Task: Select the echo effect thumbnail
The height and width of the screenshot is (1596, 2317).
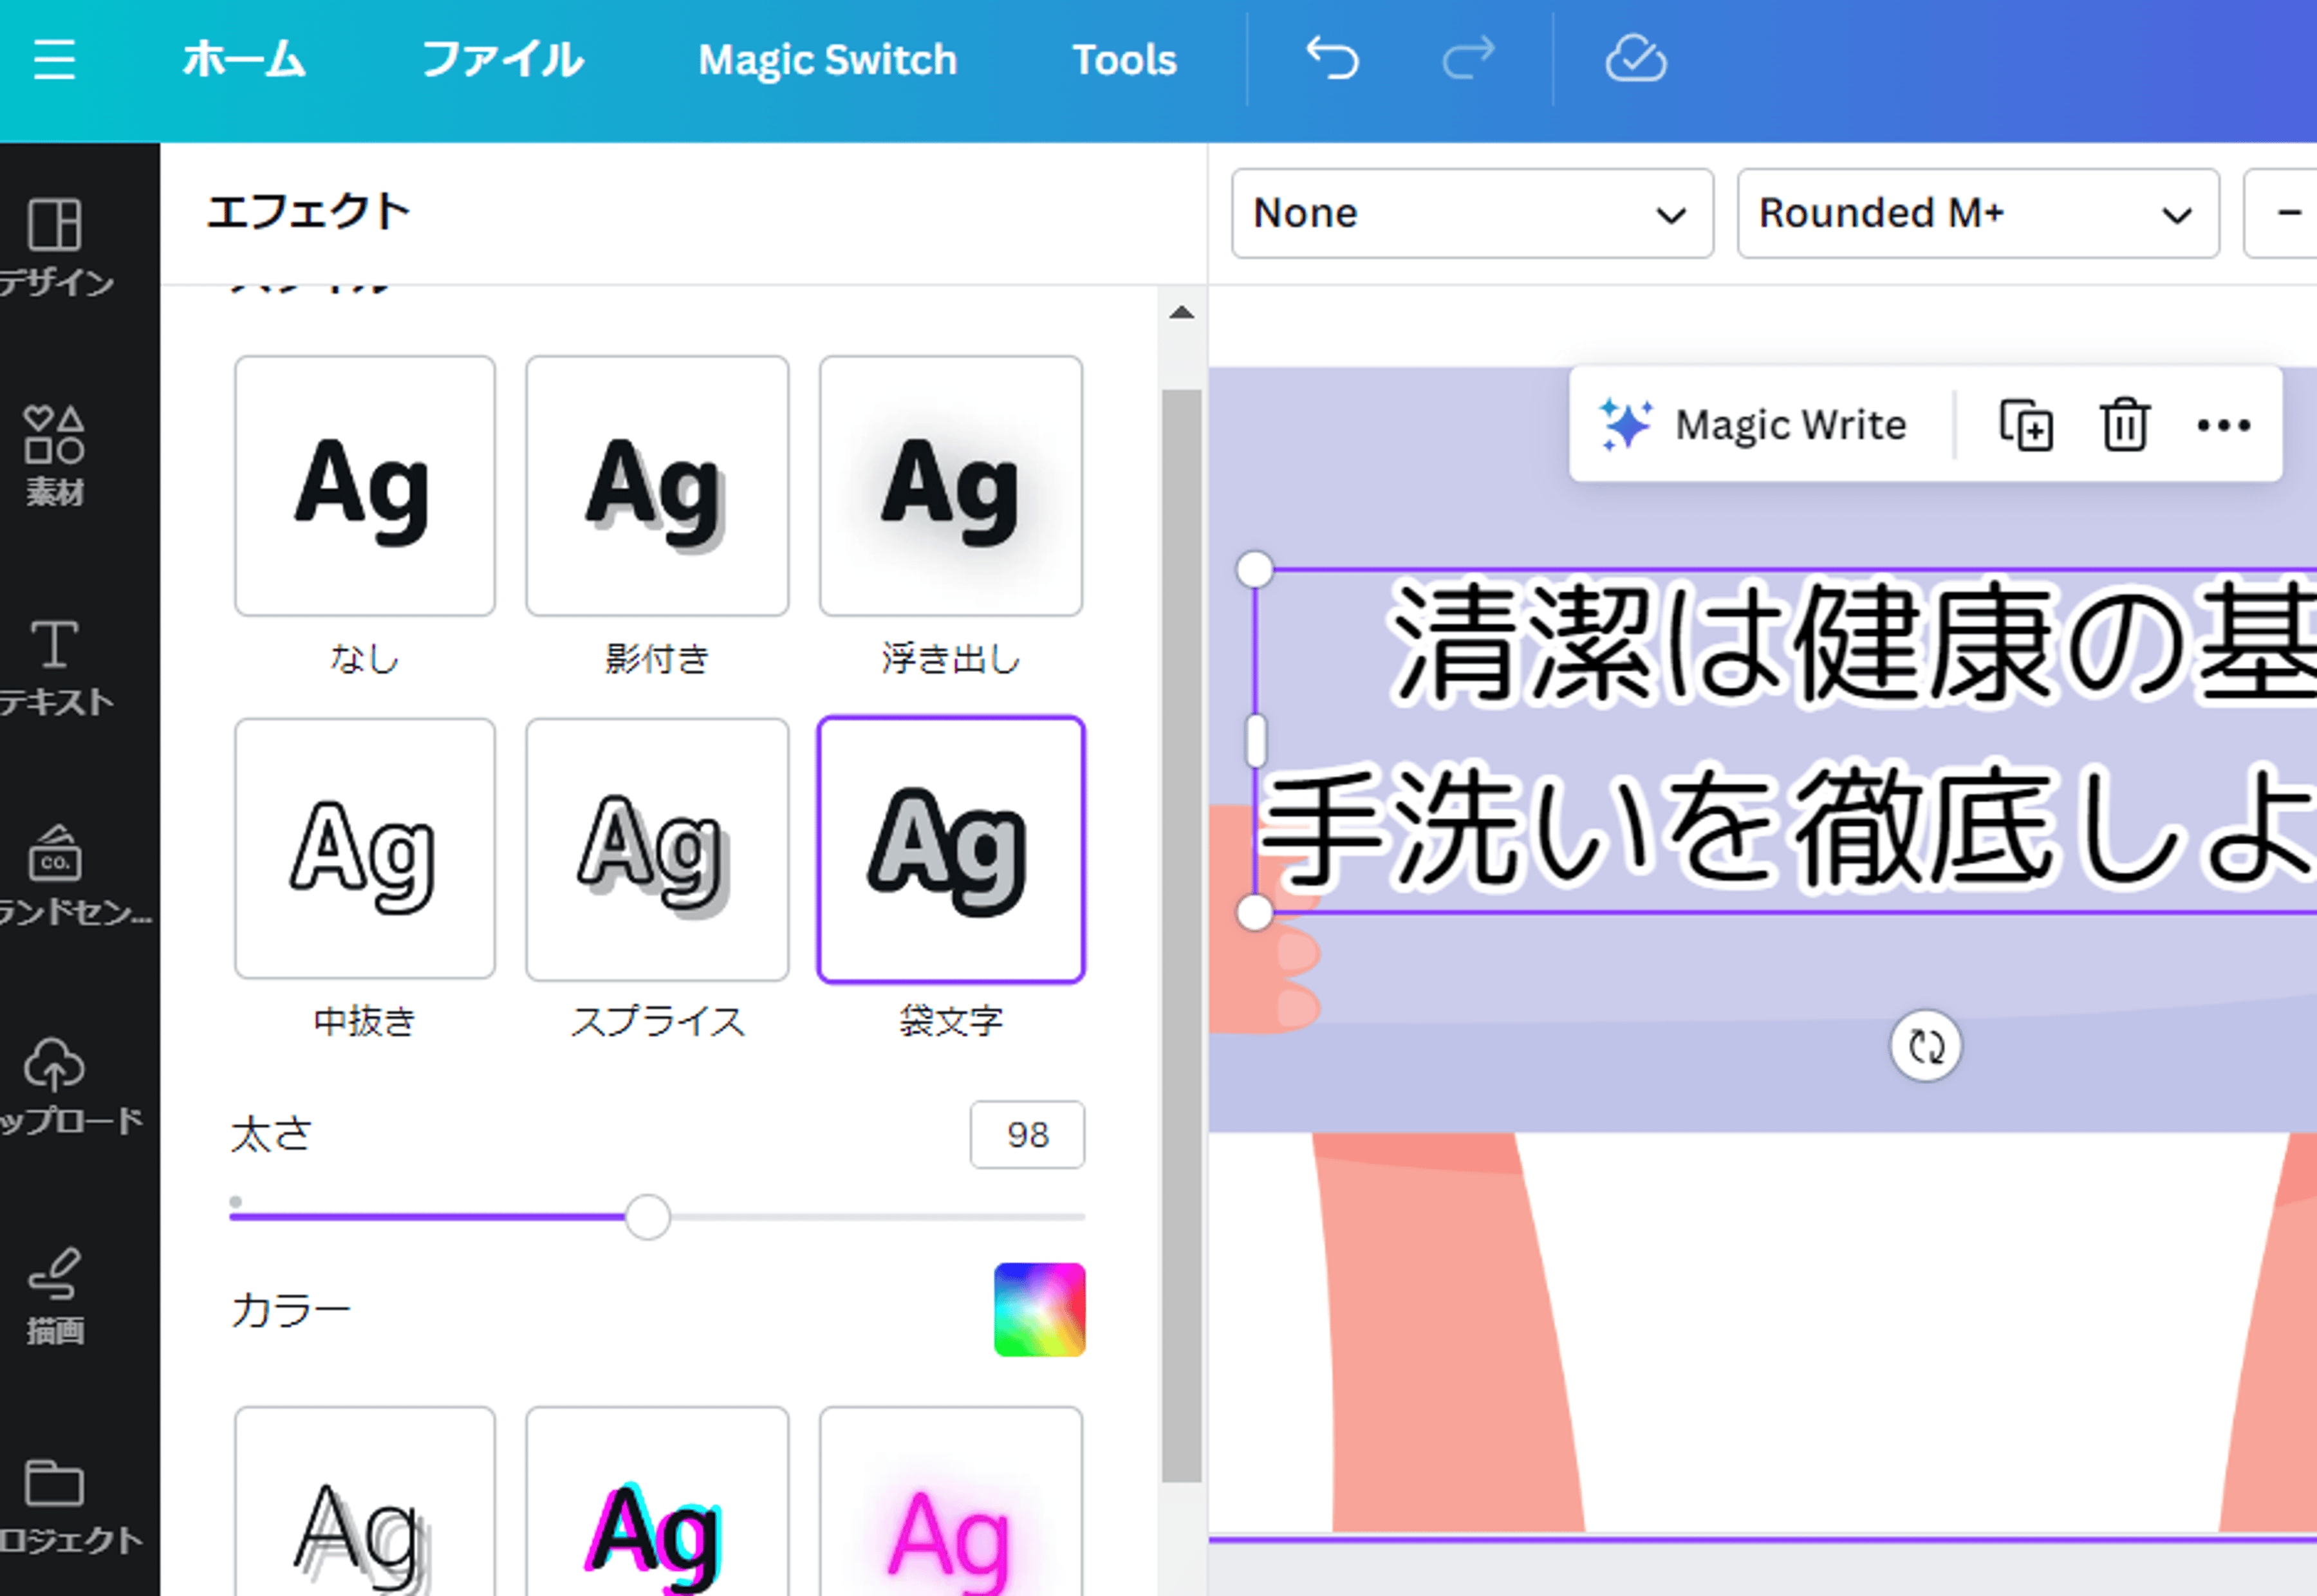Action: [365, 1501]
